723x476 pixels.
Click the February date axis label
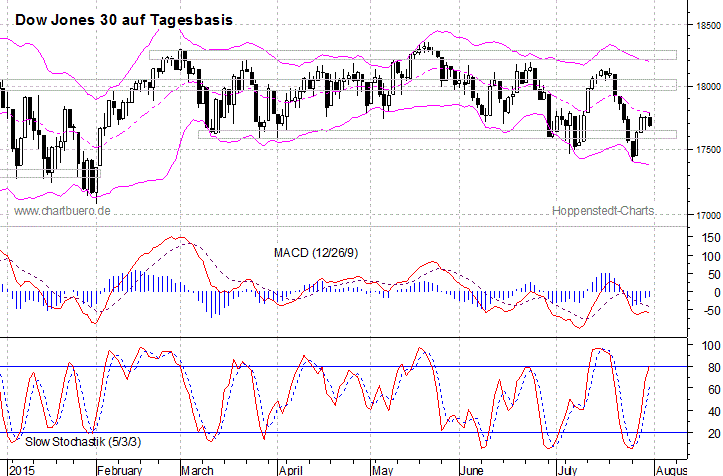(119, 470)
